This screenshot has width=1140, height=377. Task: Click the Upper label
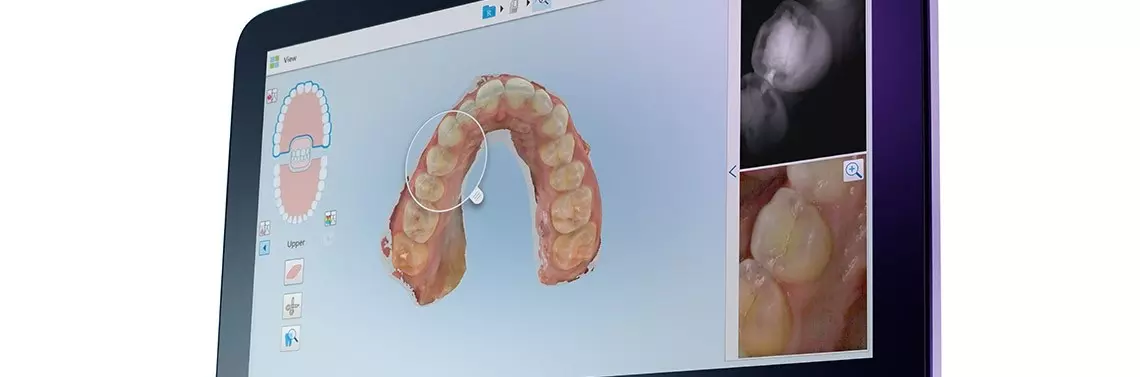tap(296, 244)
